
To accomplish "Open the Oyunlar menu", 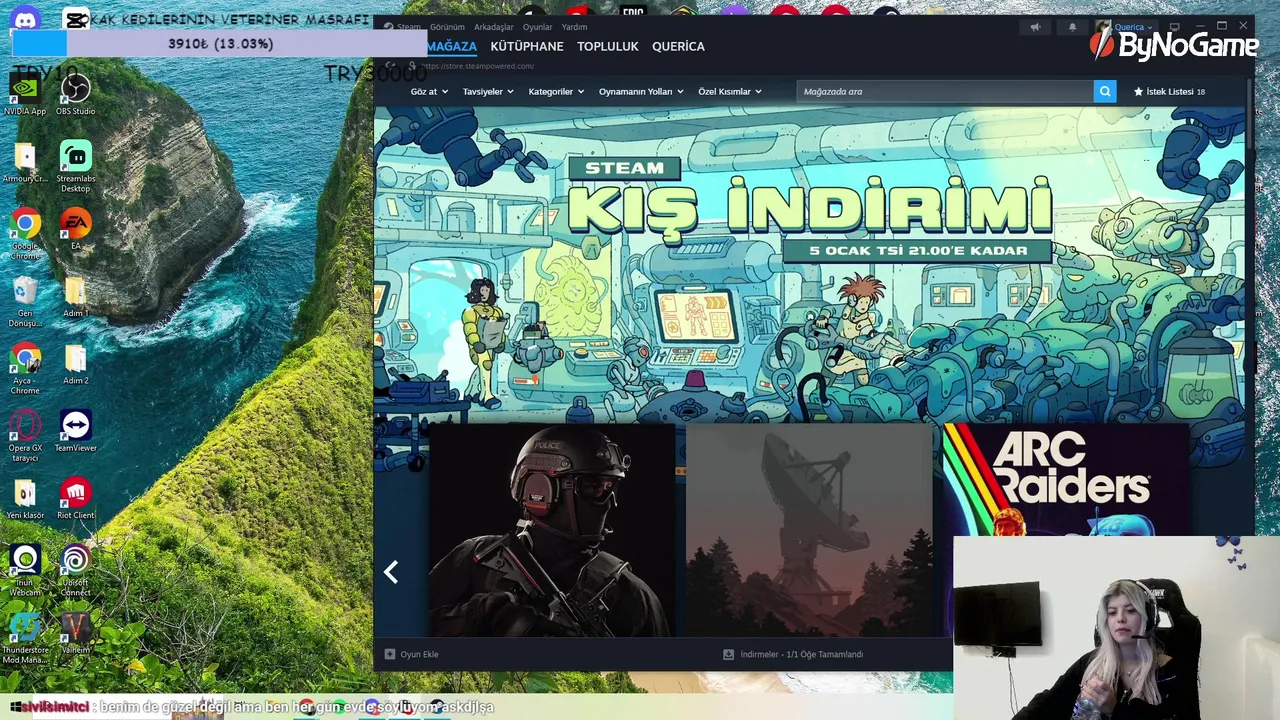I will pyautogui.click(x=537, y=27).
